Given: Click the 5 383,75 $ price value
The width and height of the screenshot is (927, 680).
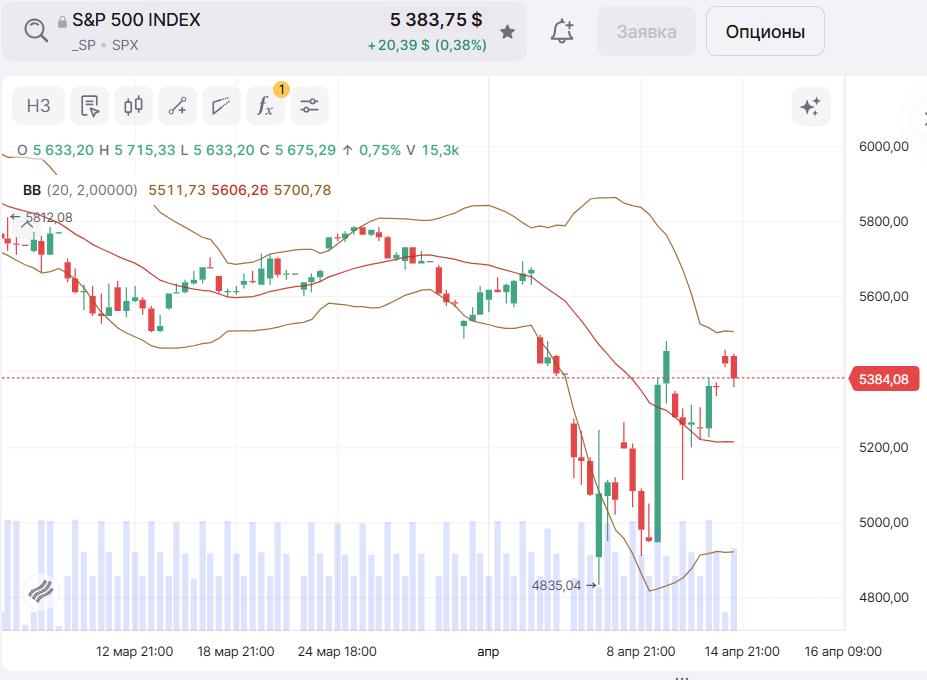Looking at the screenshot, I should coord(436,20).
